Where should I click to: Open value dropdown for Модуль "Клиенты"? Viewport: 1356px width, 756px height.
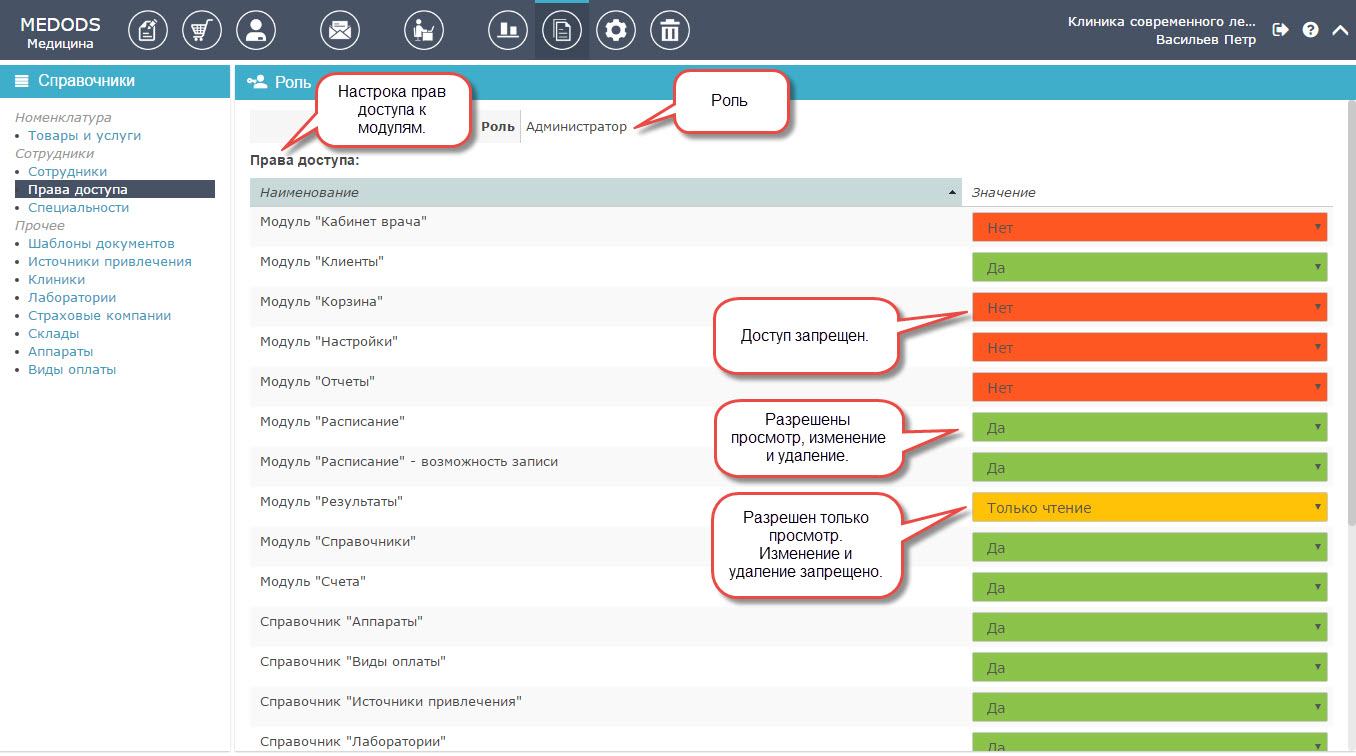tap(1148, 267)
